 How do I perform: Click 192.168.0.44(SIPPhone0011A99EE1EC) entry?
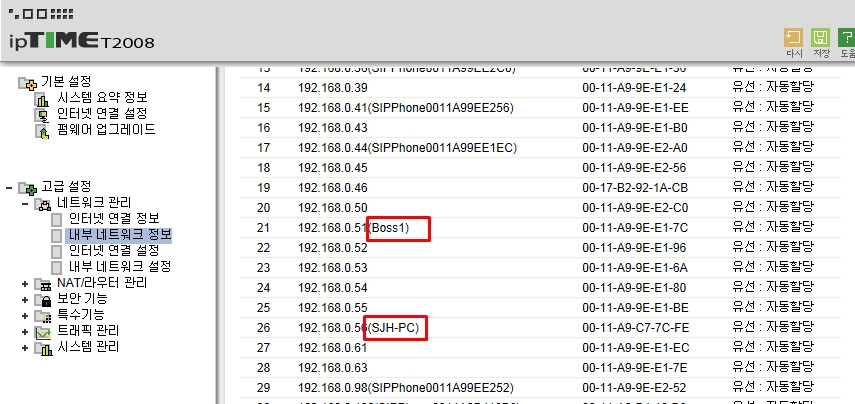[x=407, y=148]
